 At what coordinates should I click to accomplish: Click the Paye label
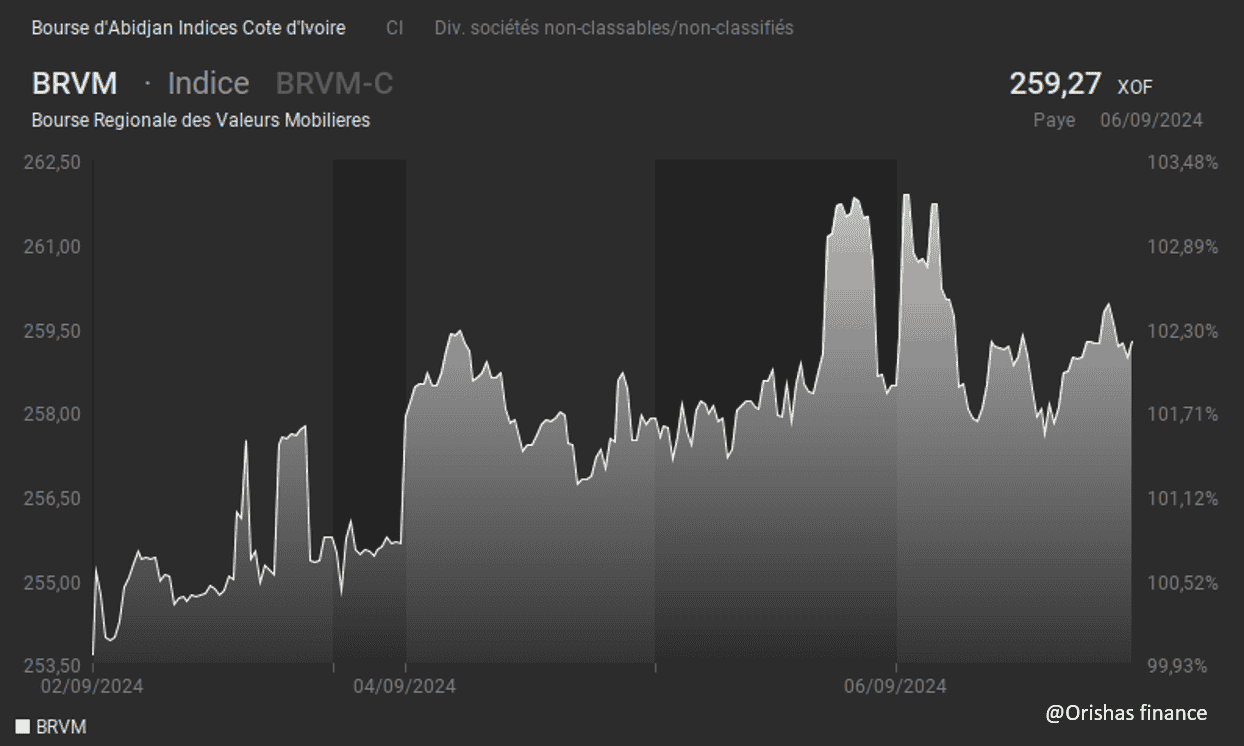point(1055,121)
